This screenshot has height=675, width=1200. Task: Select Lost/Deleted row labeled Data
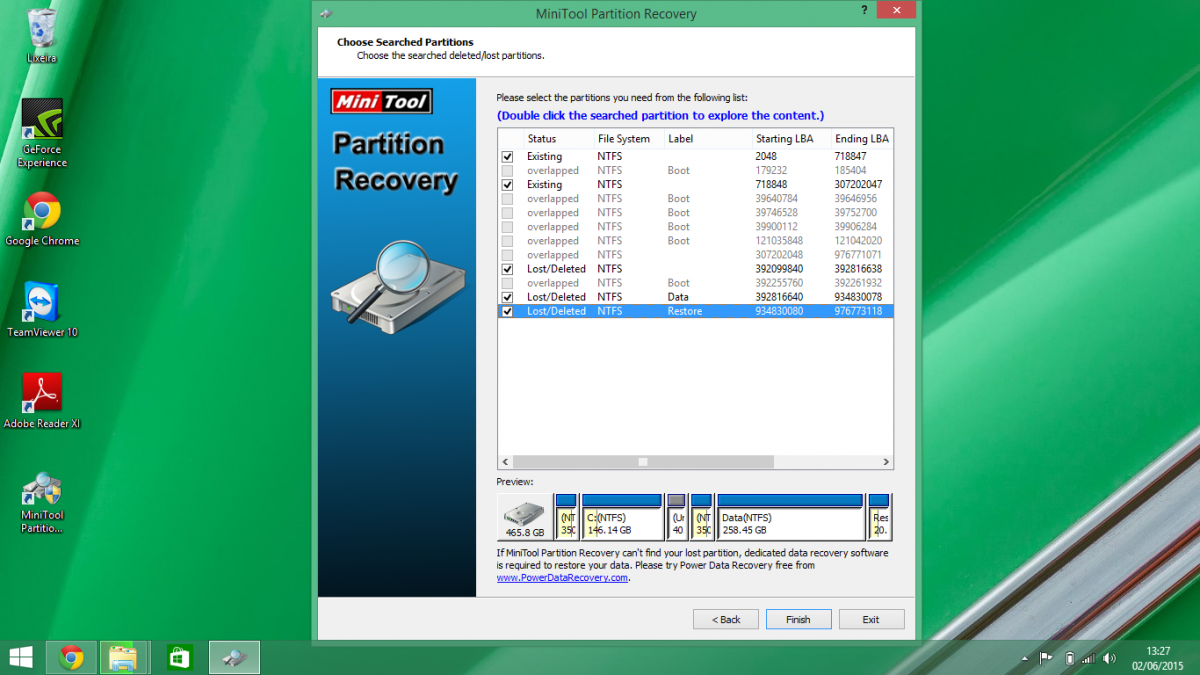click(x=695, y=297)
